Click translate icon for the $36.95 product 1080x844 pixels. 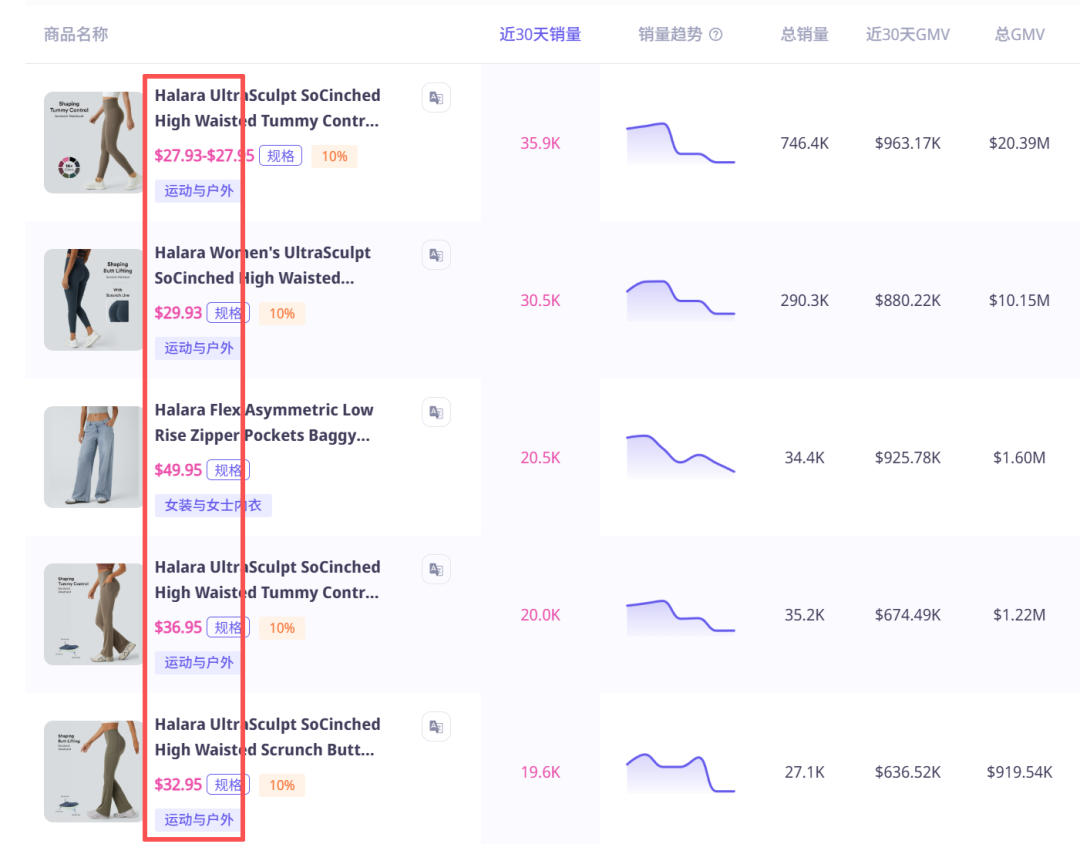[x=436, y=569]
